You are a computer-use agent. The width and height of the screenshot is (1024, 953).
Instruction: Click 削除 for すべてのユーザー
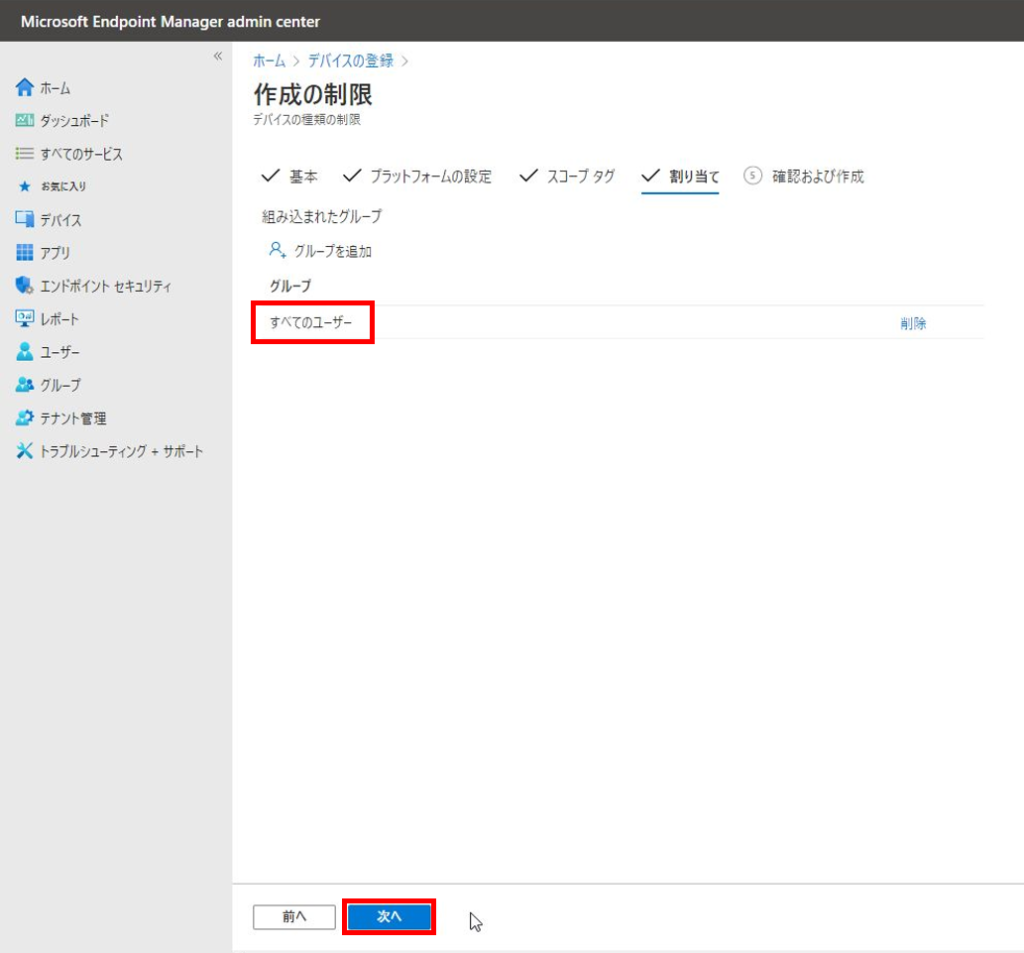click(913, 323)
